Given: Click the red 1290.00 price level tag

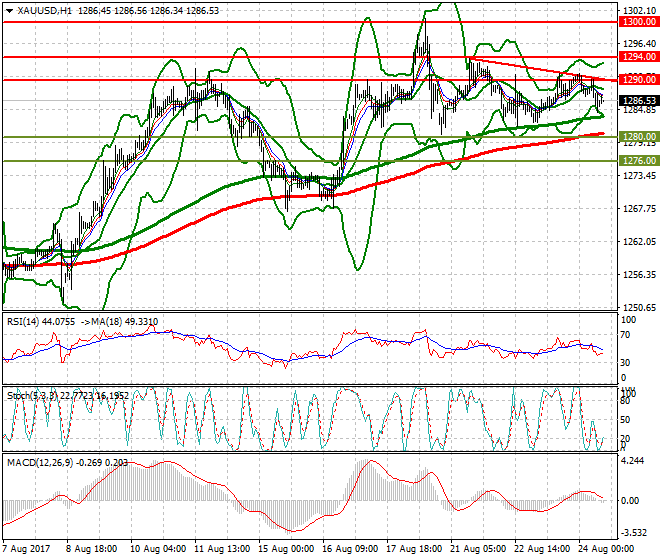Looking at the screenshot, I should [637, 79].
